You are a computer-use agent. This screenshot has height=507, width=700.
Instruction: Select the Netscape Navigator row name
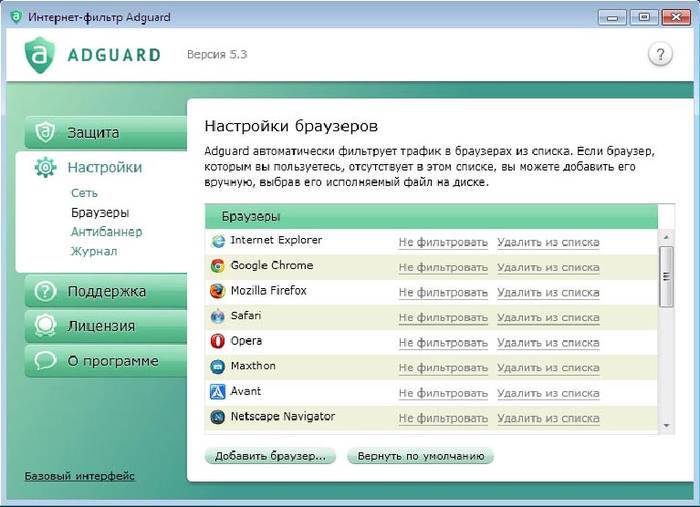(x=283, y=416)
